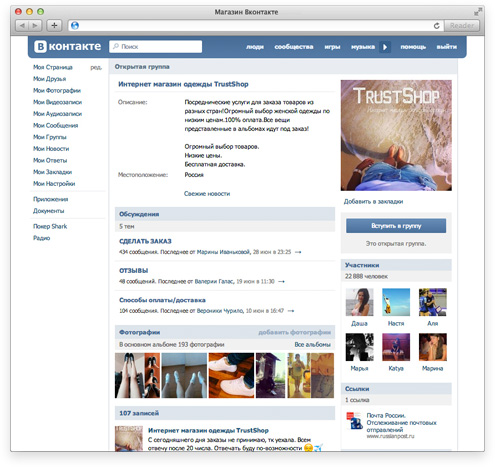Image resolution: width=495 pixels, height=467 pixels.
Task: Click the reload page icon
Action: [x=436, y=26]
